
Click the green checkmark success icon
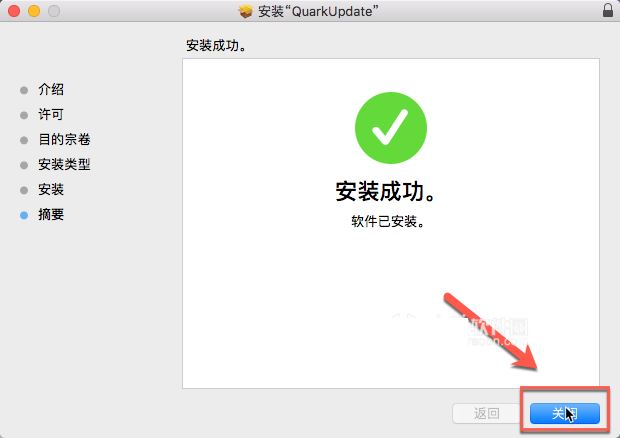tap(391, 128)
